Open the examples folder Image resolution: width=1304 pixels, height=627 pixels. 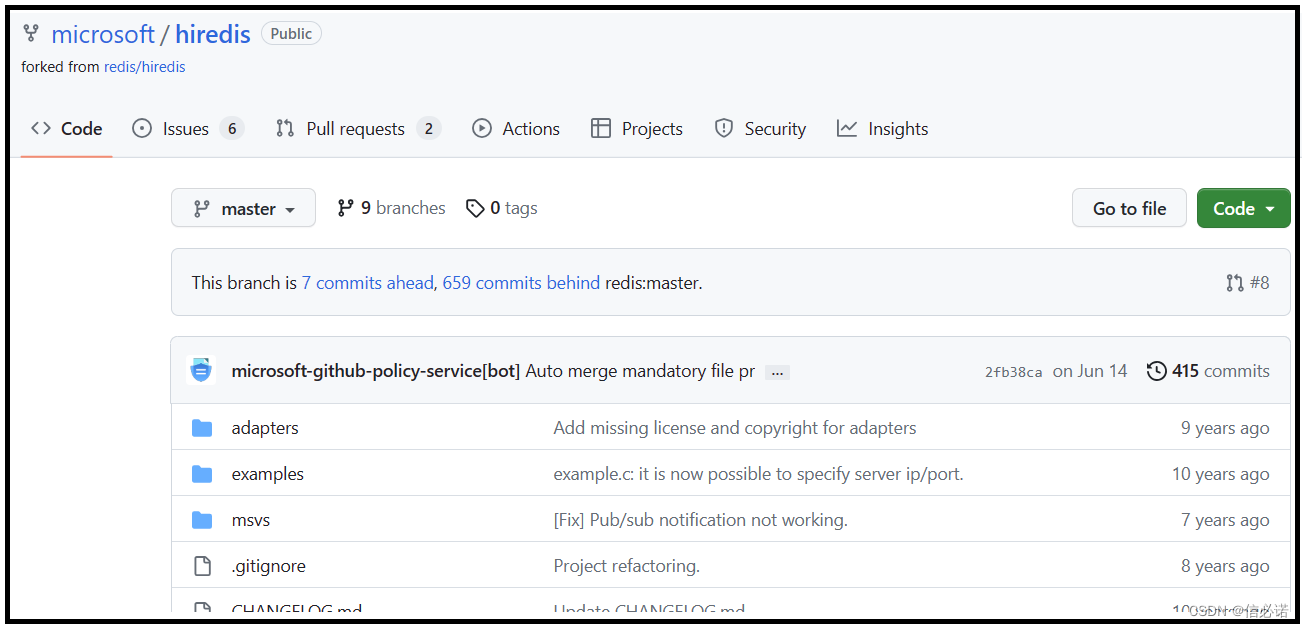pyautogui.click(x=268, y=474)
